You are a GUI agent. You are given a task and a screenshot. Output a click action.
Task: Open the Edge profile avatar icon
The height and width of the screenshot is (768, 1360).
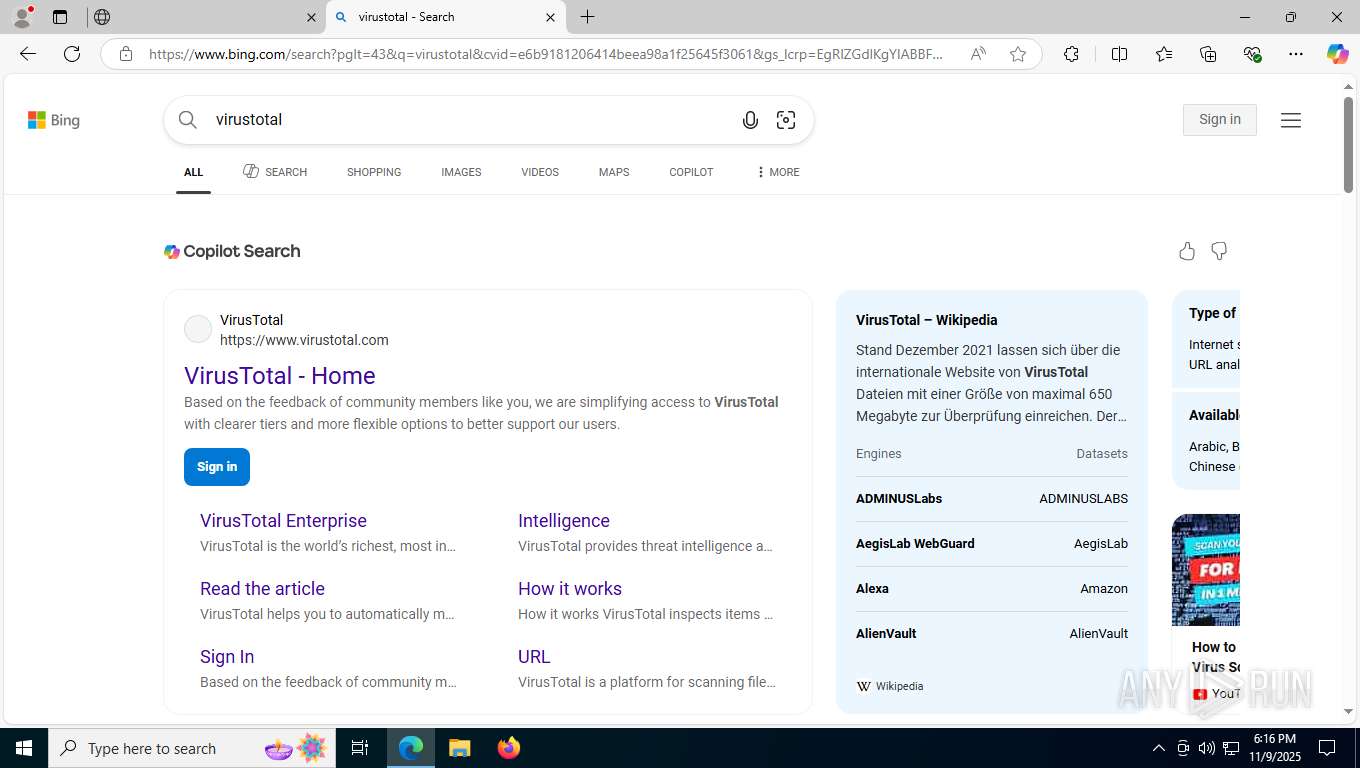[x=22, y=17]
